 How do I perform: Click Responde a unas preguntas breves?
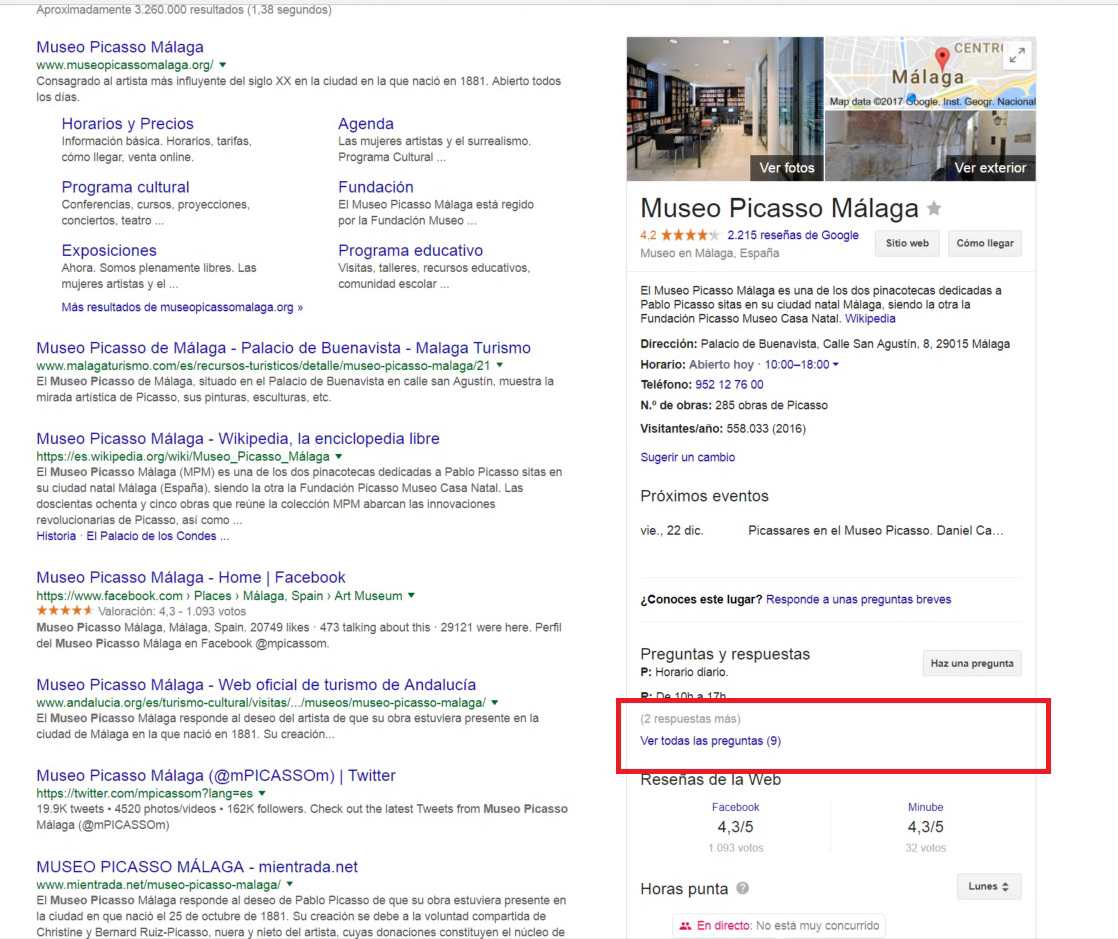click(x=858, y=600)
